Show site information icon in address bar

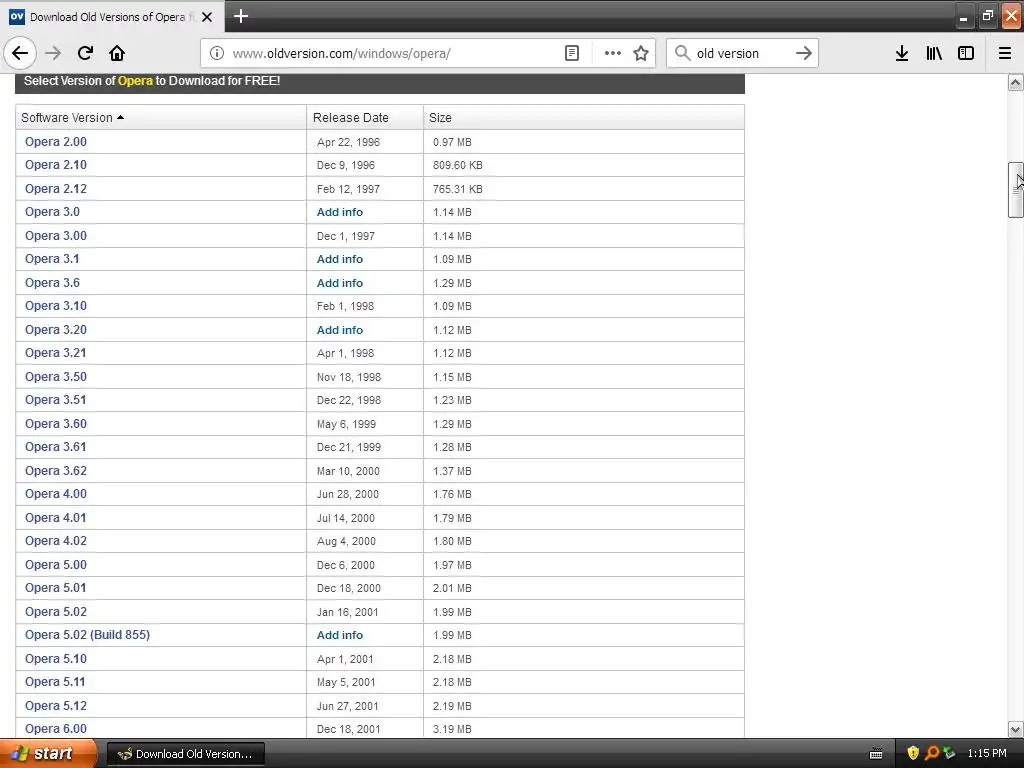tap(217, 53)
